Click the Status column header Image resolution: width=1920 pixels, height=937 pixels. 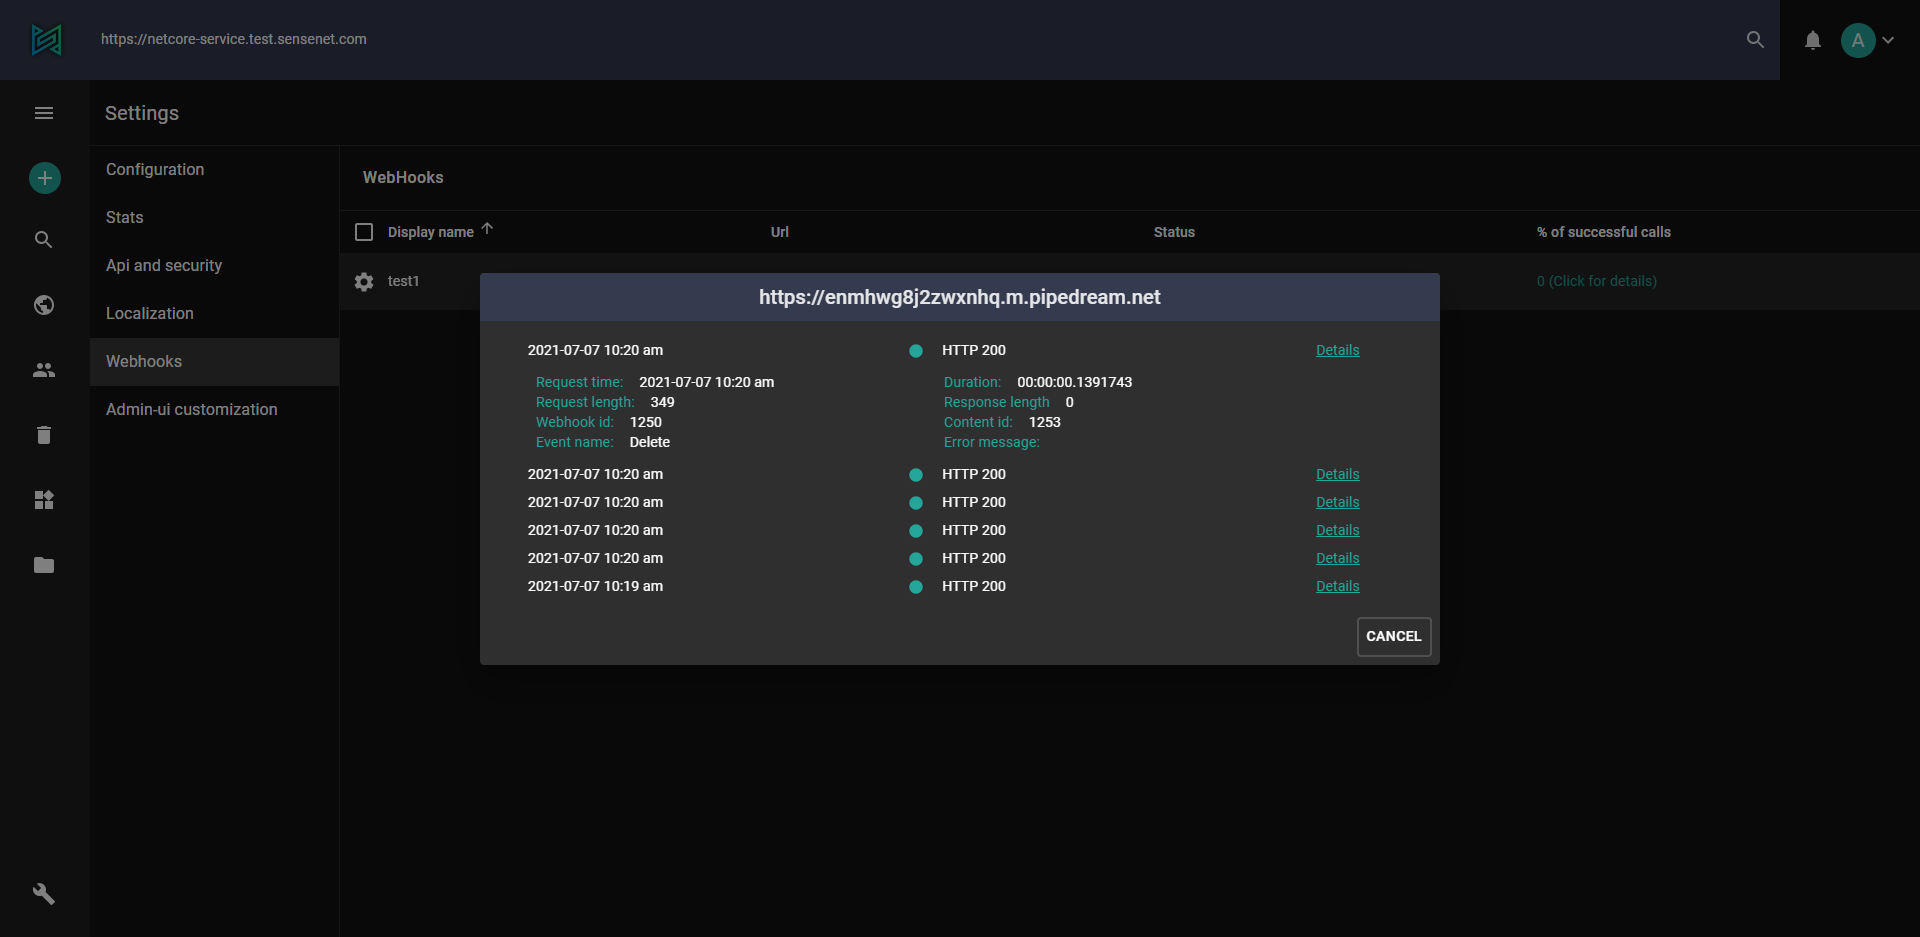1174,232
